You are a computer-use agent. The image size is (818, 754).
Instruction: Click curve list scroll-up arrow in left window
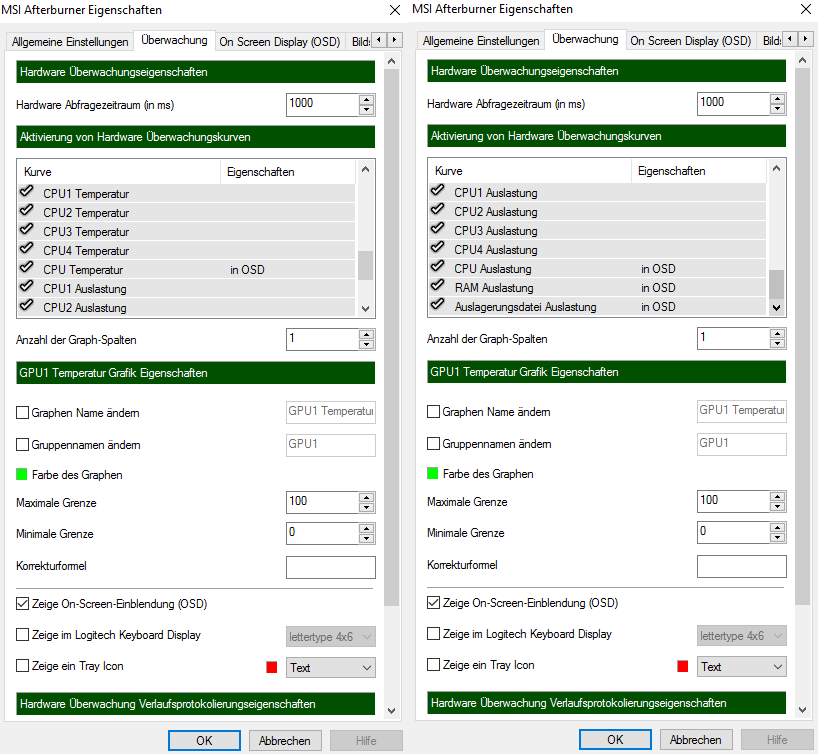coord(366,169)
